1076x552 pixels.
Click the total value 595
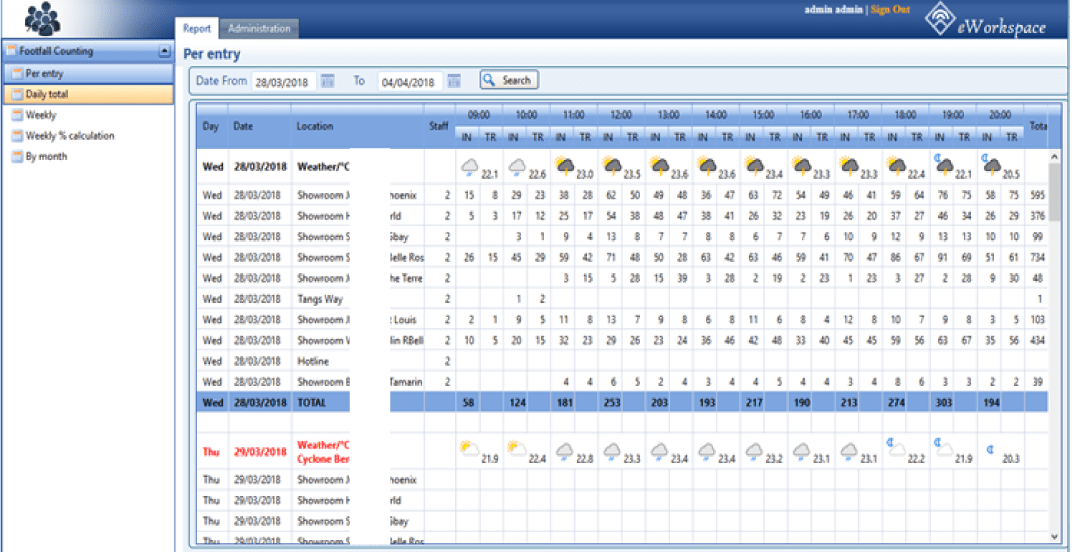[1037, 195]
